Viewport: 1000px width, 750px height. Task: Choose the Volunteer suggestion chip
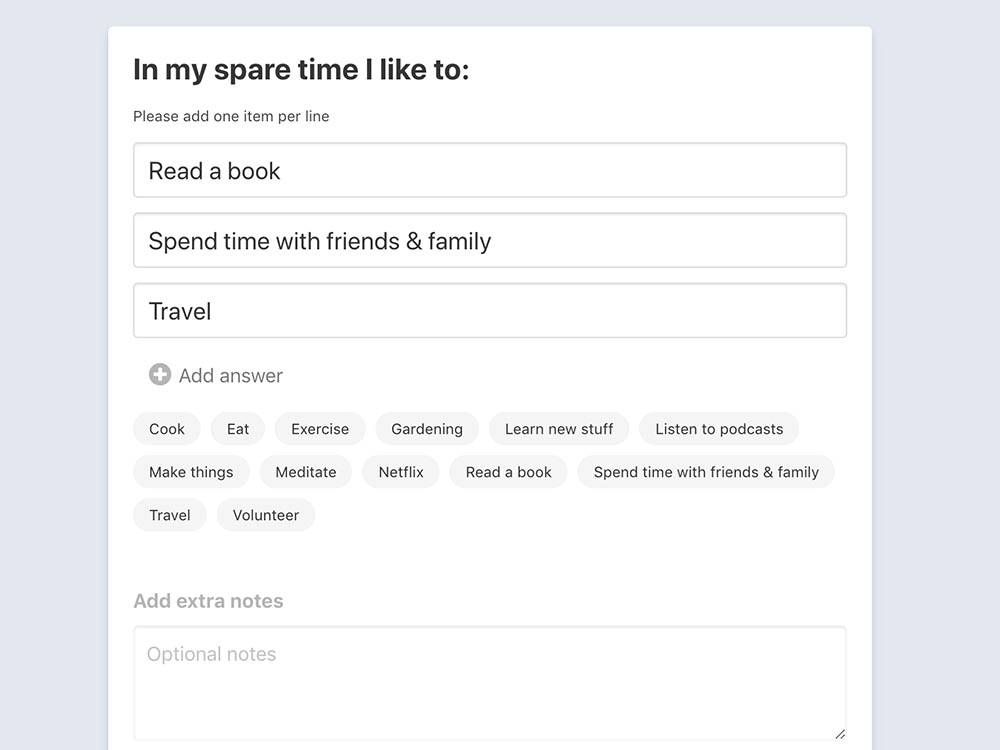point(266,515)
